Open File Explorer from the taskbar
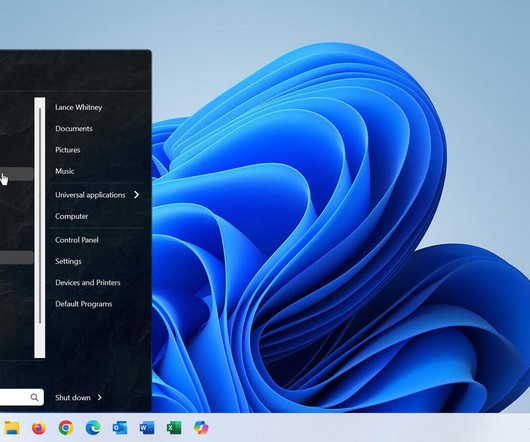The height and width of the screenshot is (442, 530). tap(11, 427)
